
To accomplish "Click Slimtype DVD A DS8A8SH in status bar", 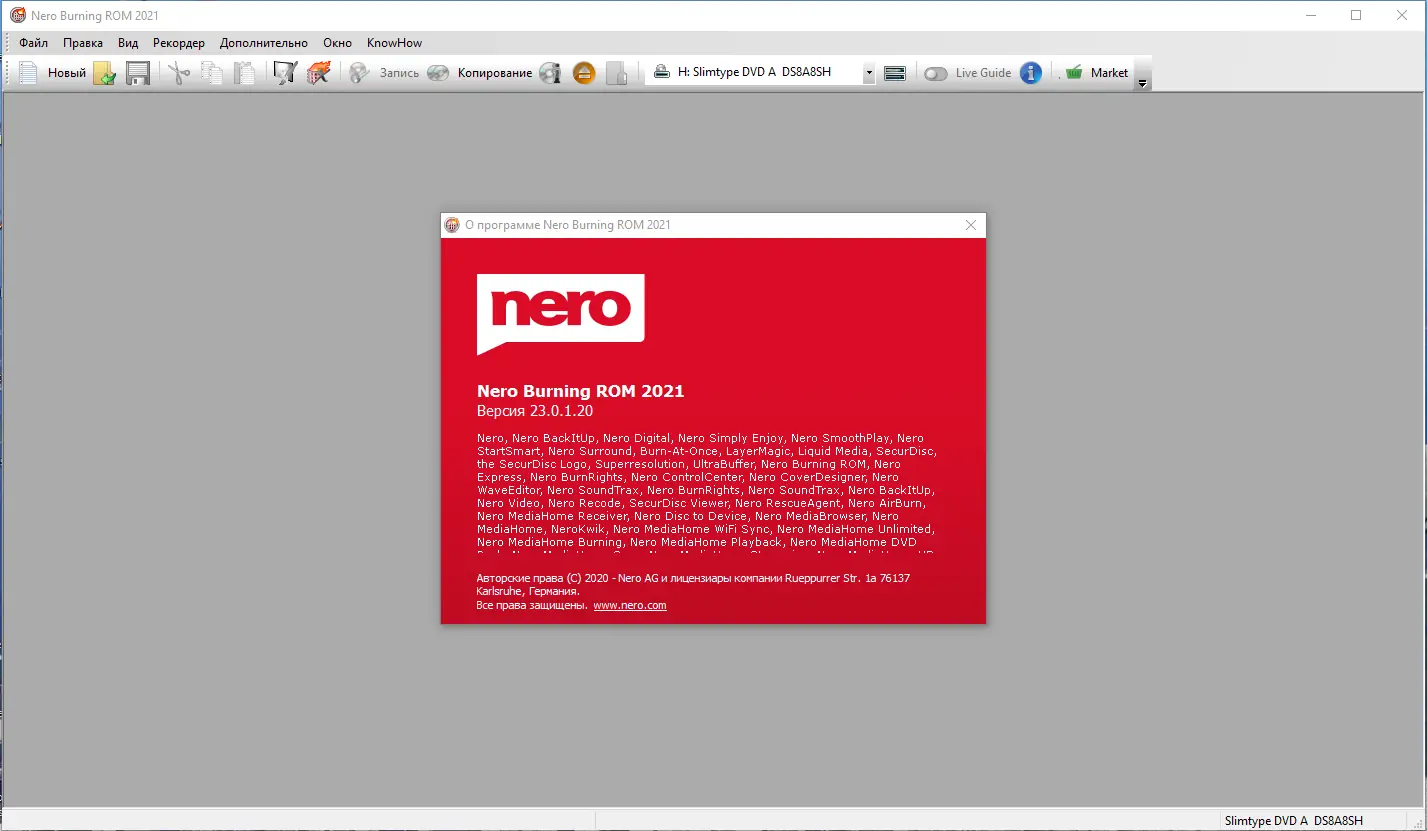I will tap(1294, 821).
